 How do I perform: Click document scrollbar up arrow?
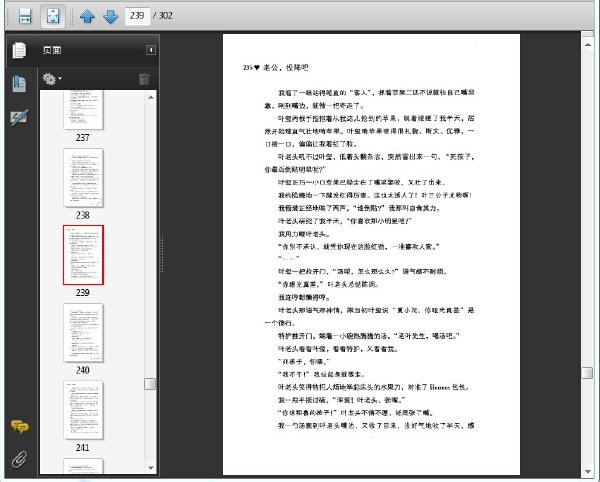tap(587, 45)
